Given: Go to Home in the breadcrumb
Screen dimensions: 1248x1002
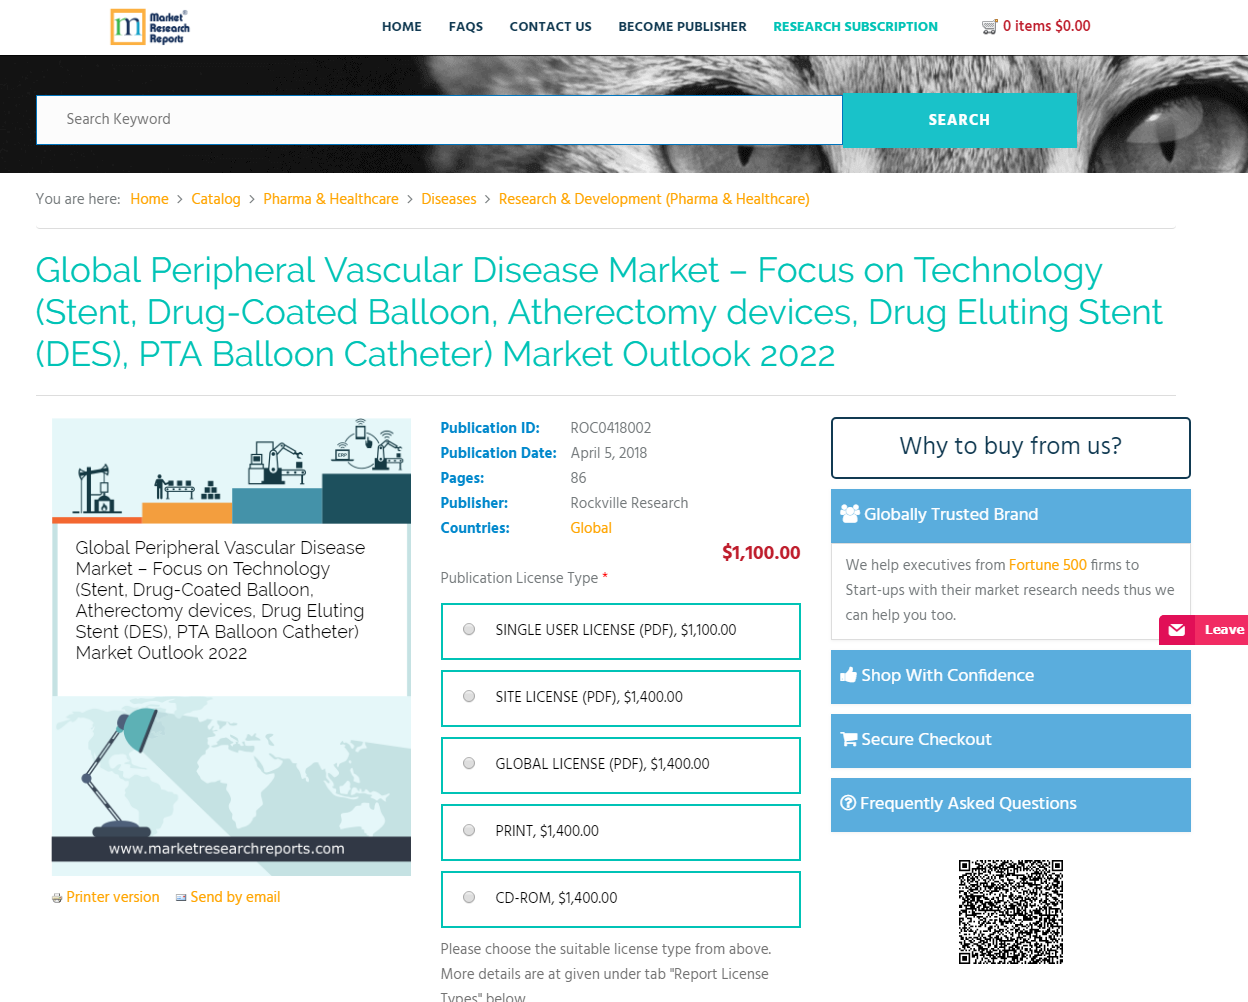Looking at the screenshot, I should coord(149,199).
